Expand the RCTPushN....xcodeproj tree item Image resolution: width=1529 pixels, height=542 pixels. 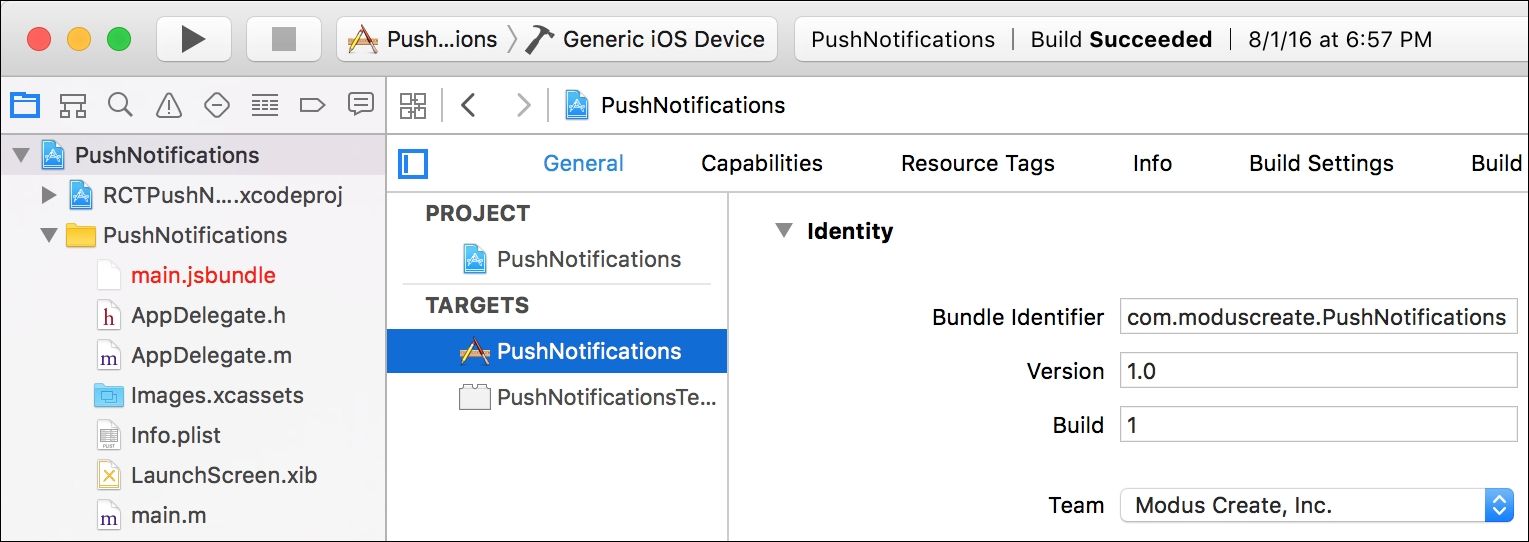click(49, 195)
